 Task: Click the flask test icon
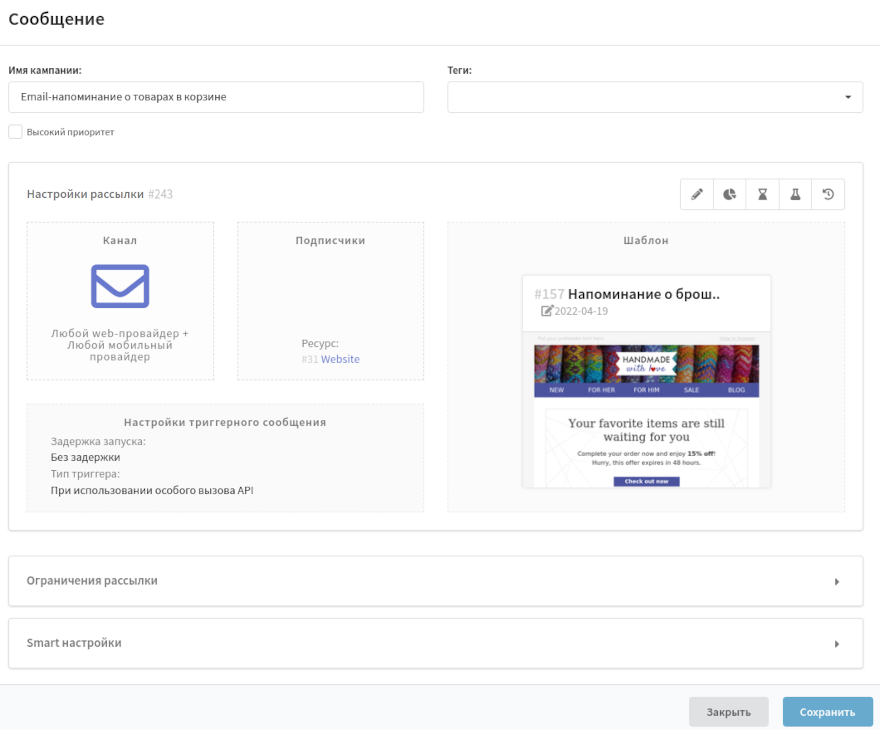(795, 194)
